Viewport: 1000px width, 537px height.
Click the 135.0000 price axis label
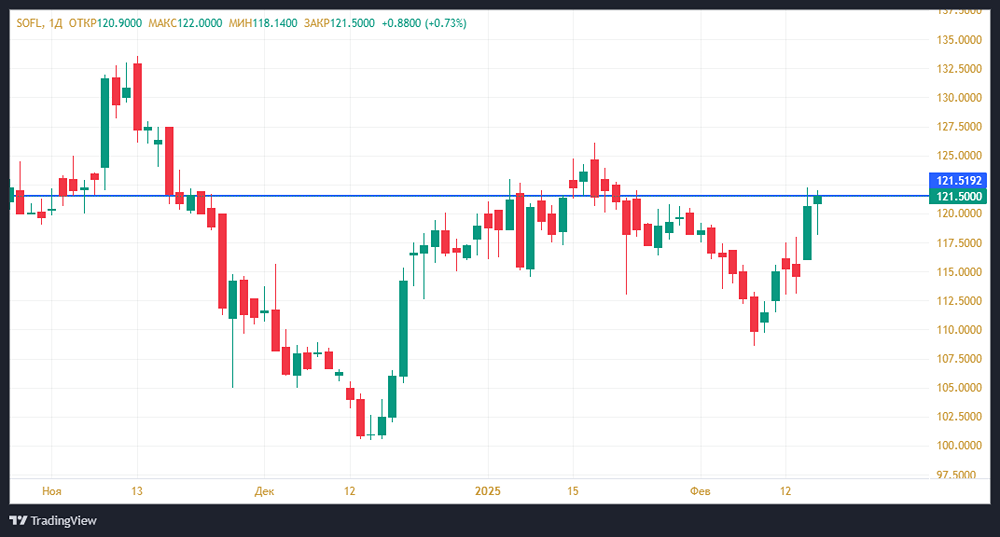pos(959,40)
